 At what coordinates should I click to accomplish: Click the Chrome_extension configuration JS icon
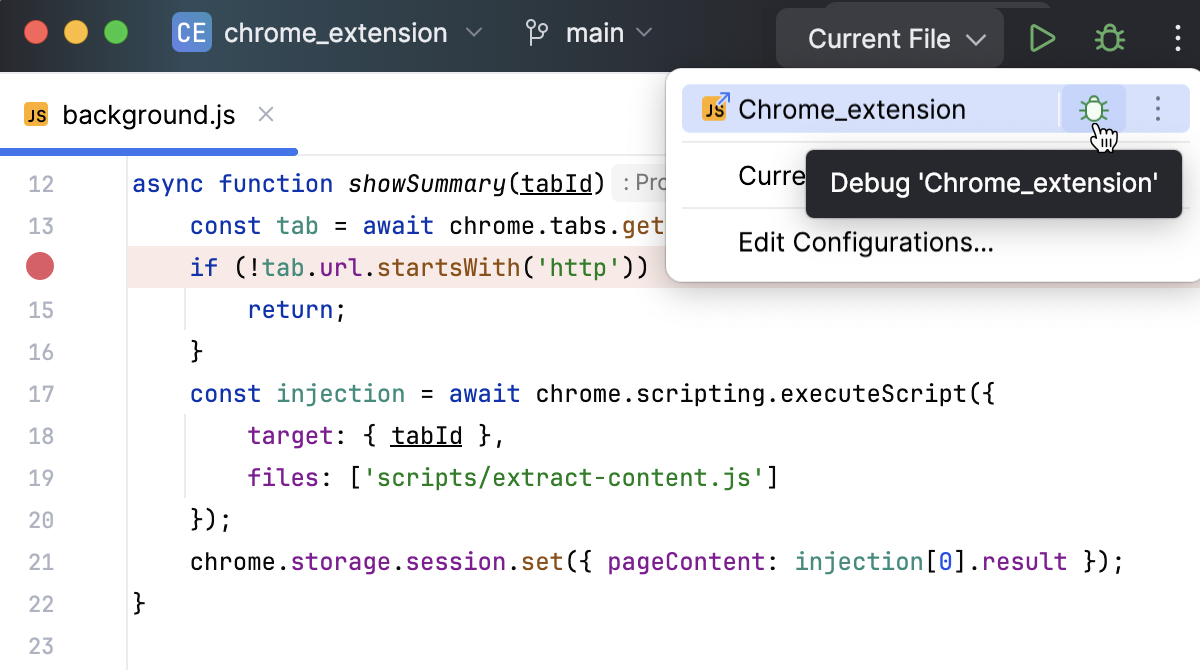coord(715,108)
